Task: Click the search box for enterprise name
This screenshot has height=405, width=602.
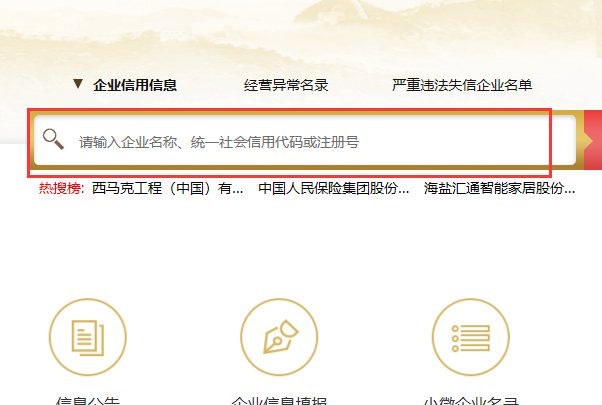Action: 305,141
